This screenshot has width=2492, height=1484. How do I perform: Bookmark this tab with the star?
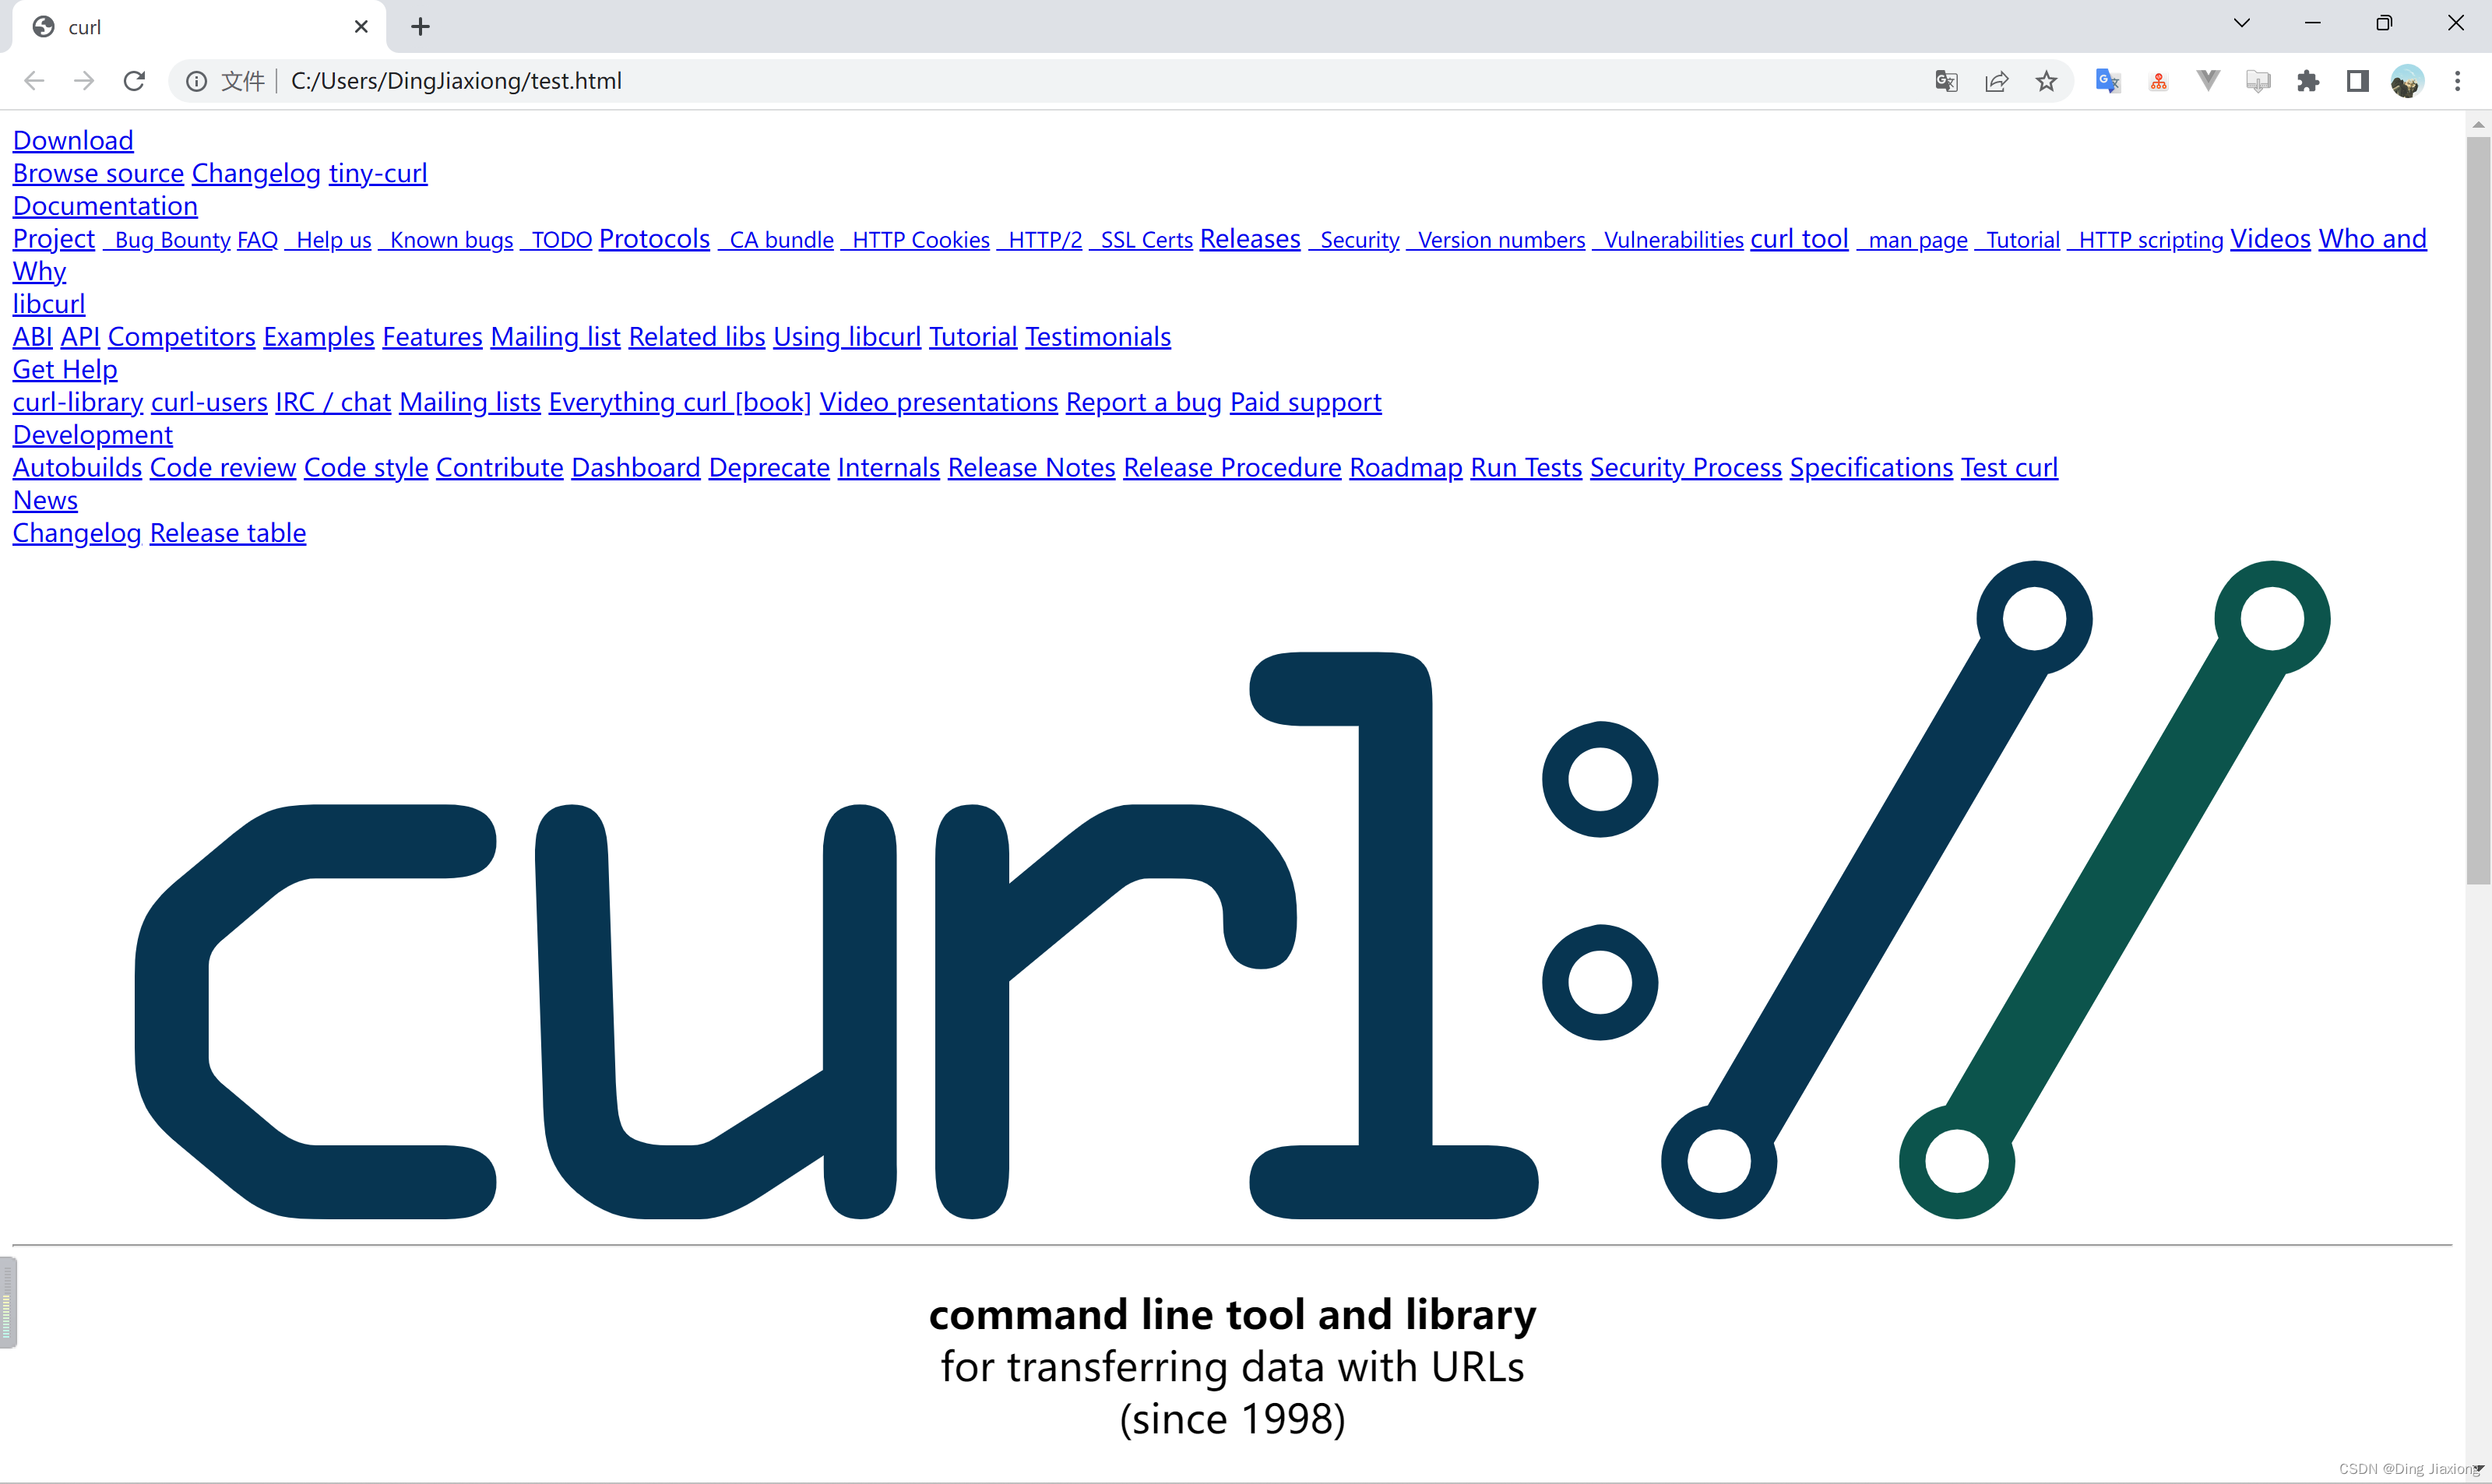(x=2046, y=81)
